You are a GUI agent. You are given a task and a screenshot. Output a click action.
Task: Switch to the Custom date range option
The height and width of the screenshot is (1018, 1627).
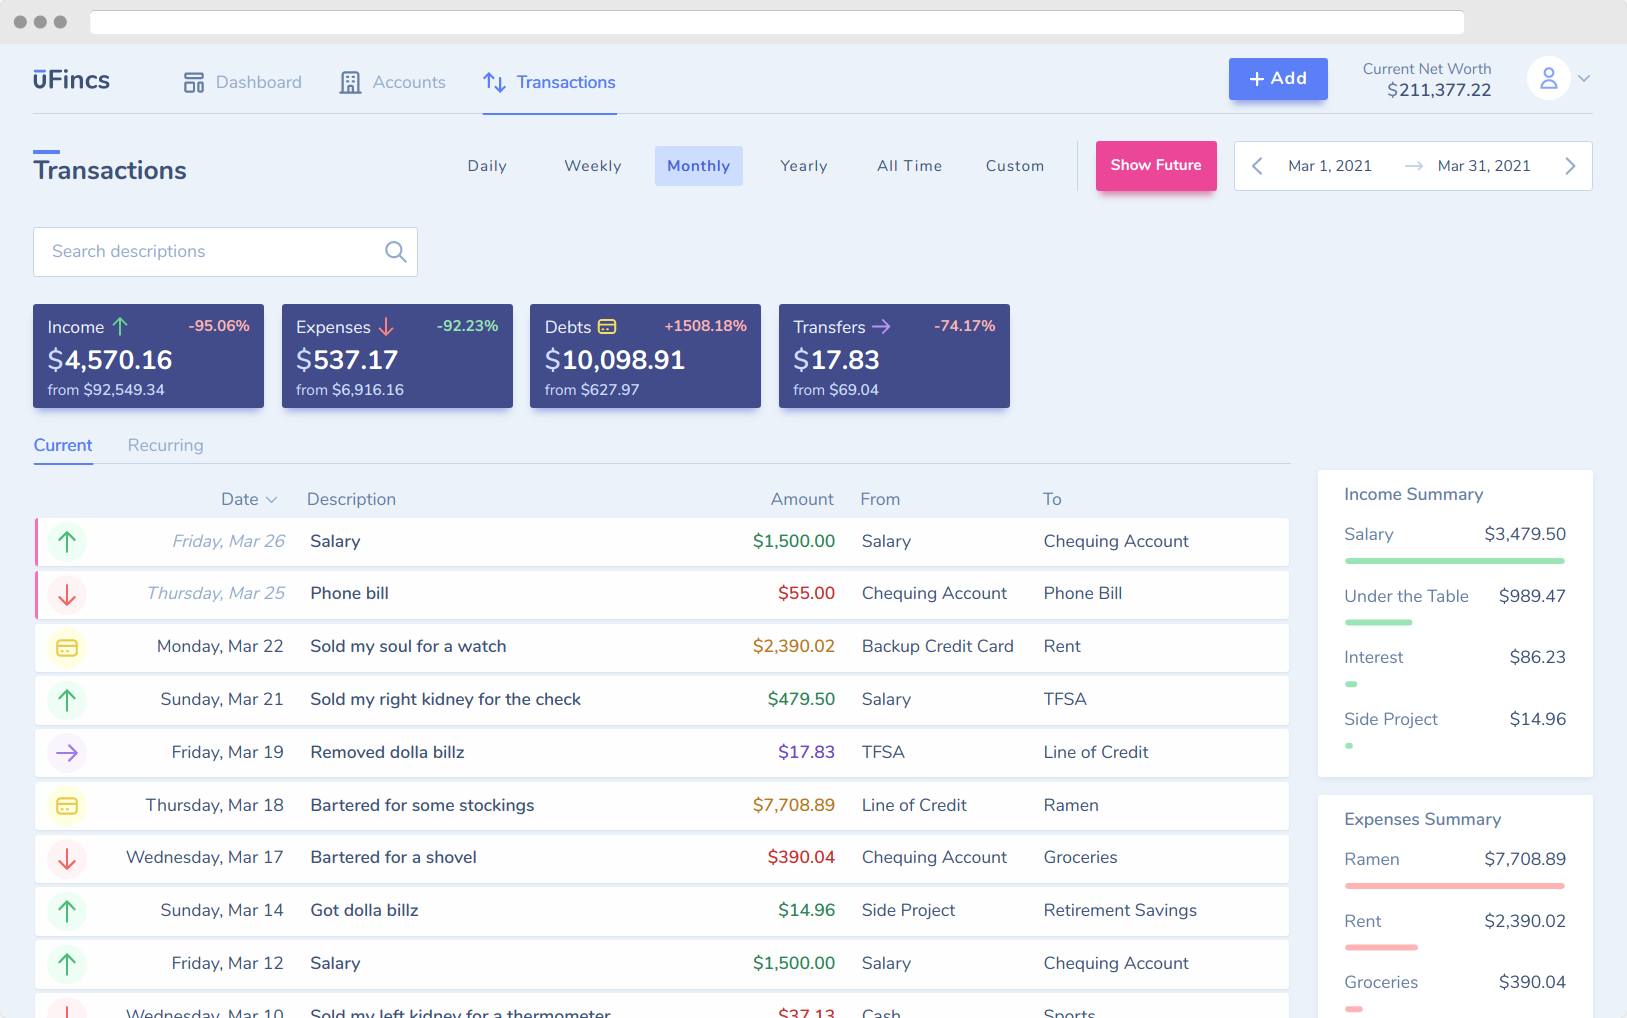(1014, 165)
